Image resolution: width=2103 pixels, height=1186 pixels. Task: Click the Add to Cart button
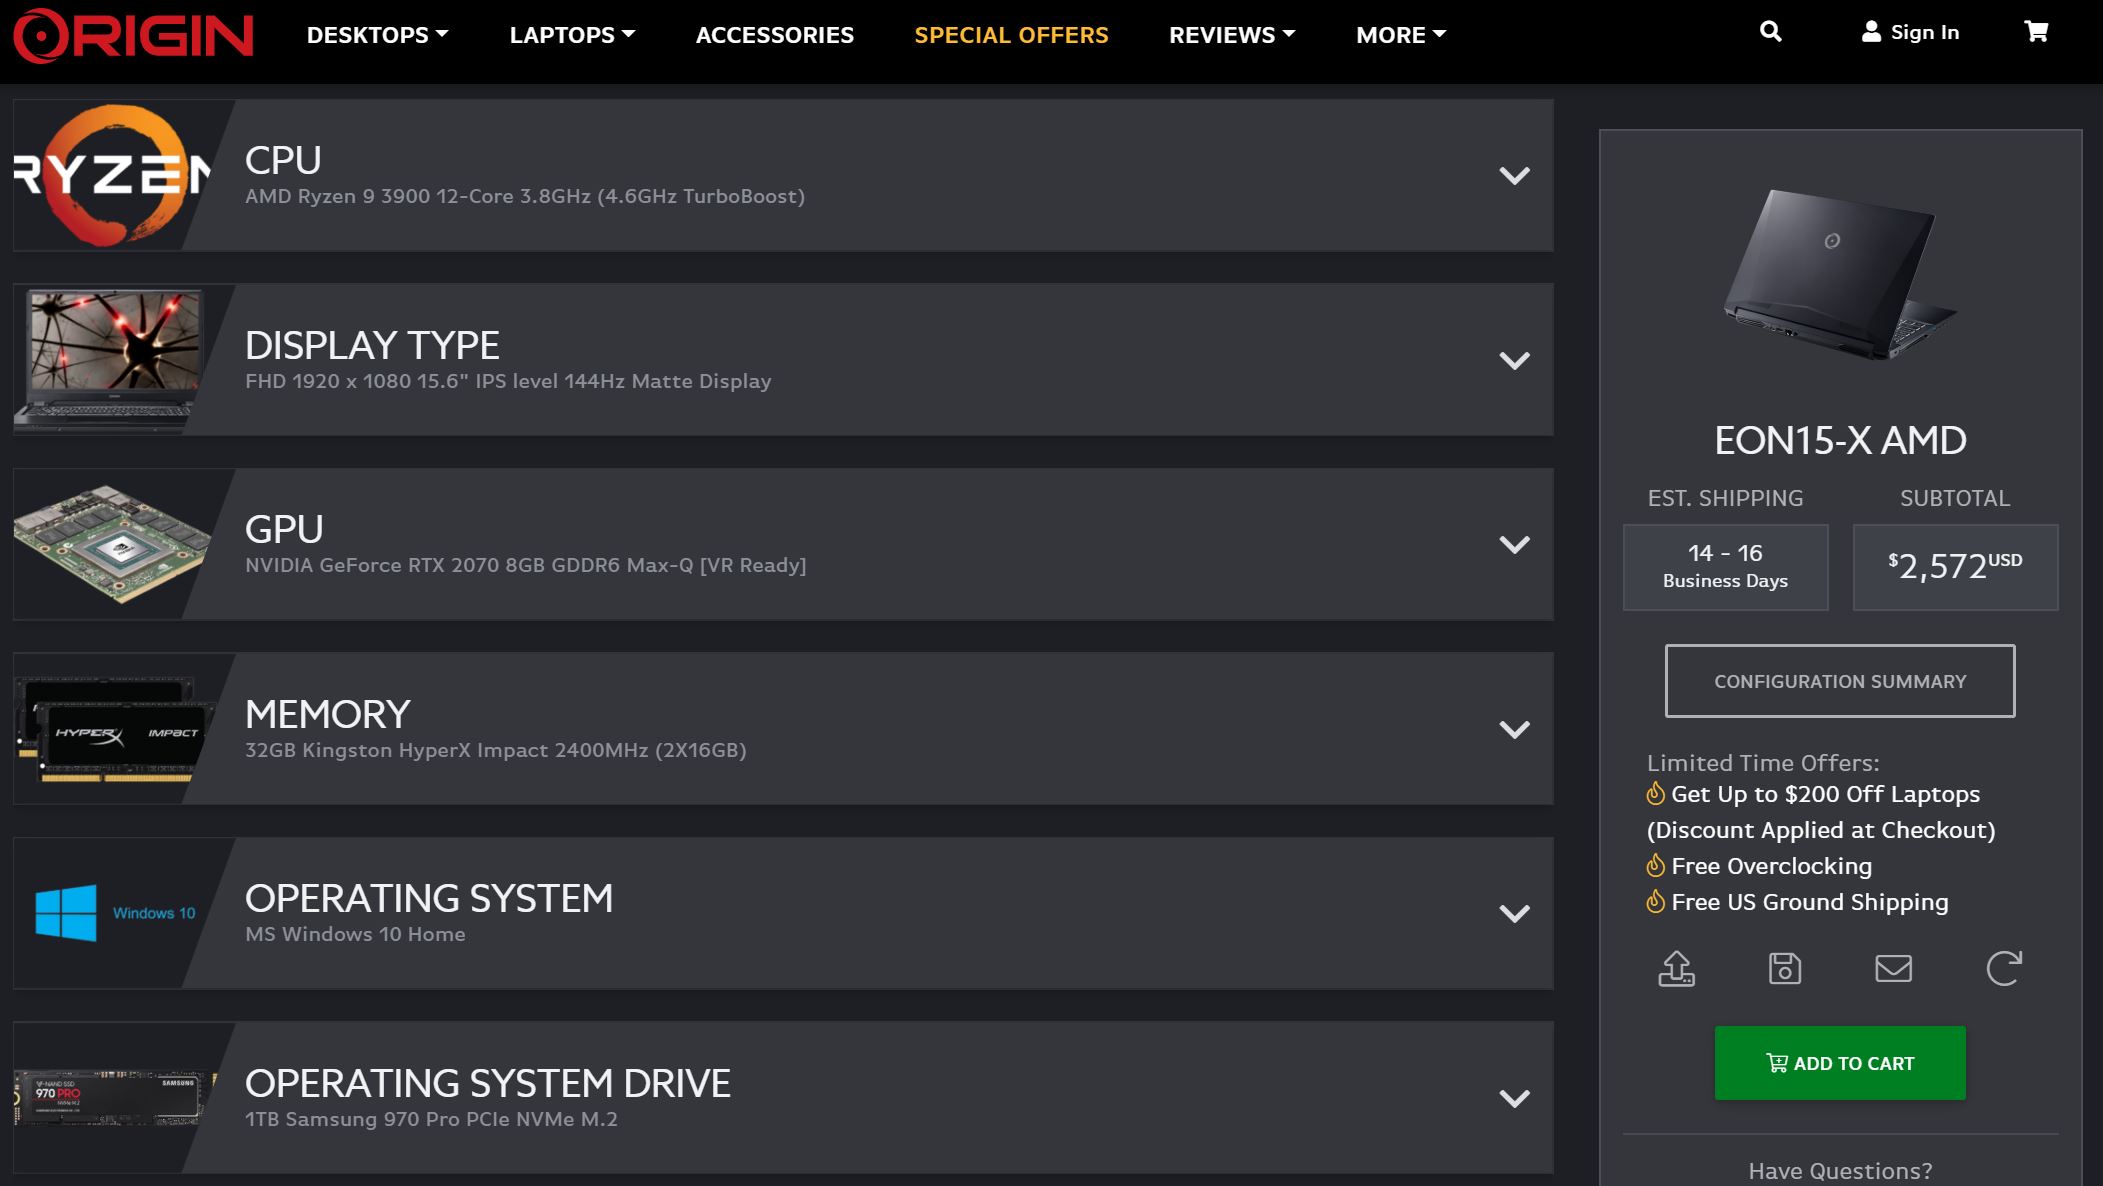1840,1063
